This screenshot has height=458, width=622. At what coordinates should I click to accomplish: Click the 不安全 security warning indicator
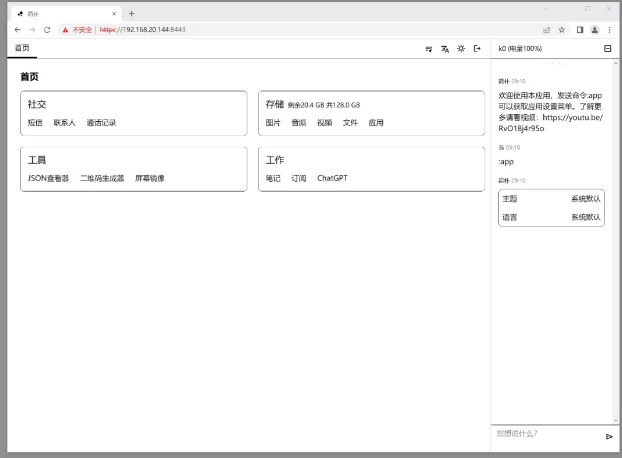(x=77, y=30)
